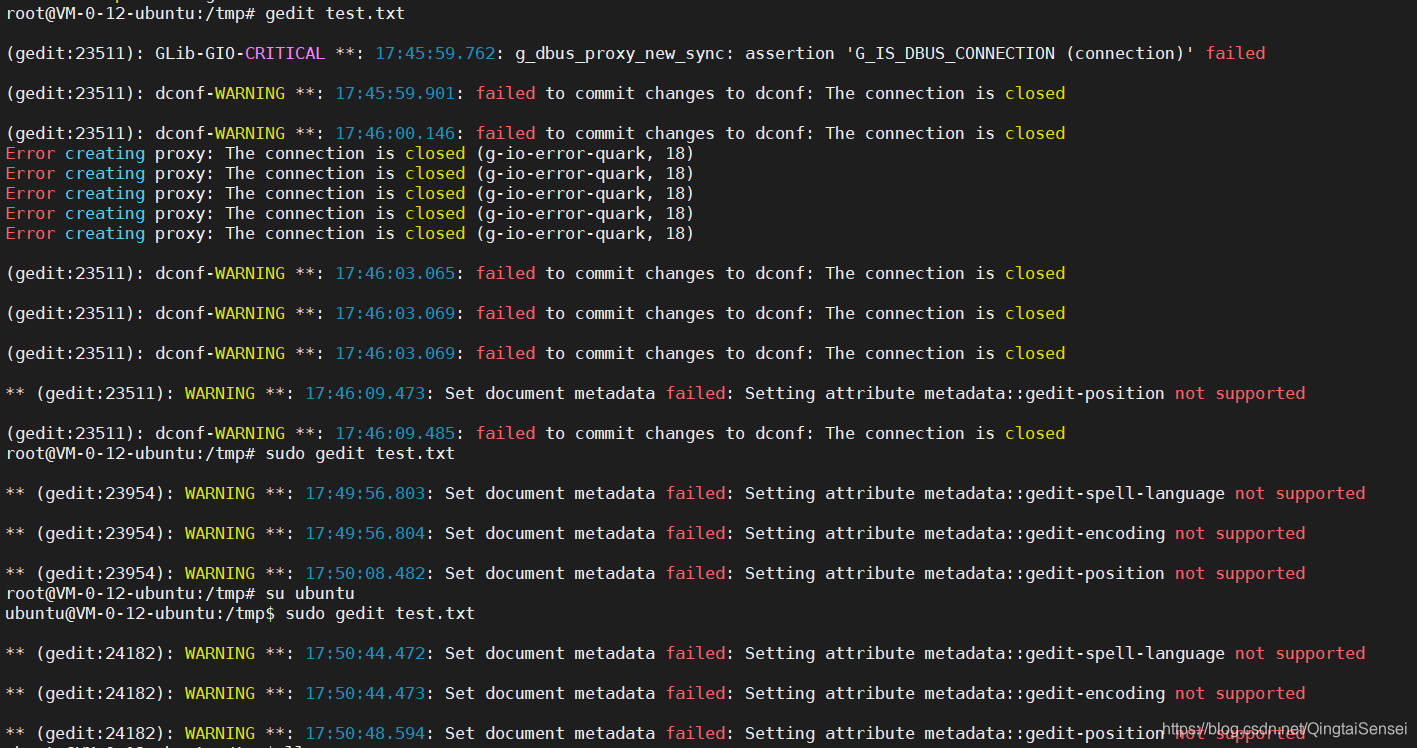This screenshot has width=1417, height=748.
Task: Click the timestamp 17:49:56.803
Action: (x=365, y=493)
